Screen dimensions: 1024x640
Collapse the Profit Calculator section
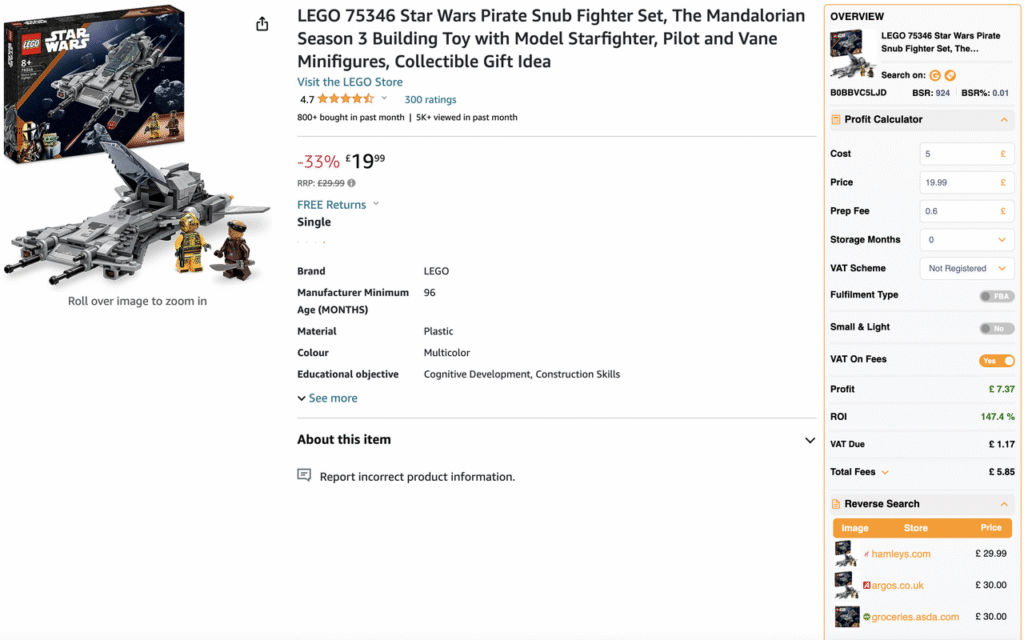click(1004, 120)
